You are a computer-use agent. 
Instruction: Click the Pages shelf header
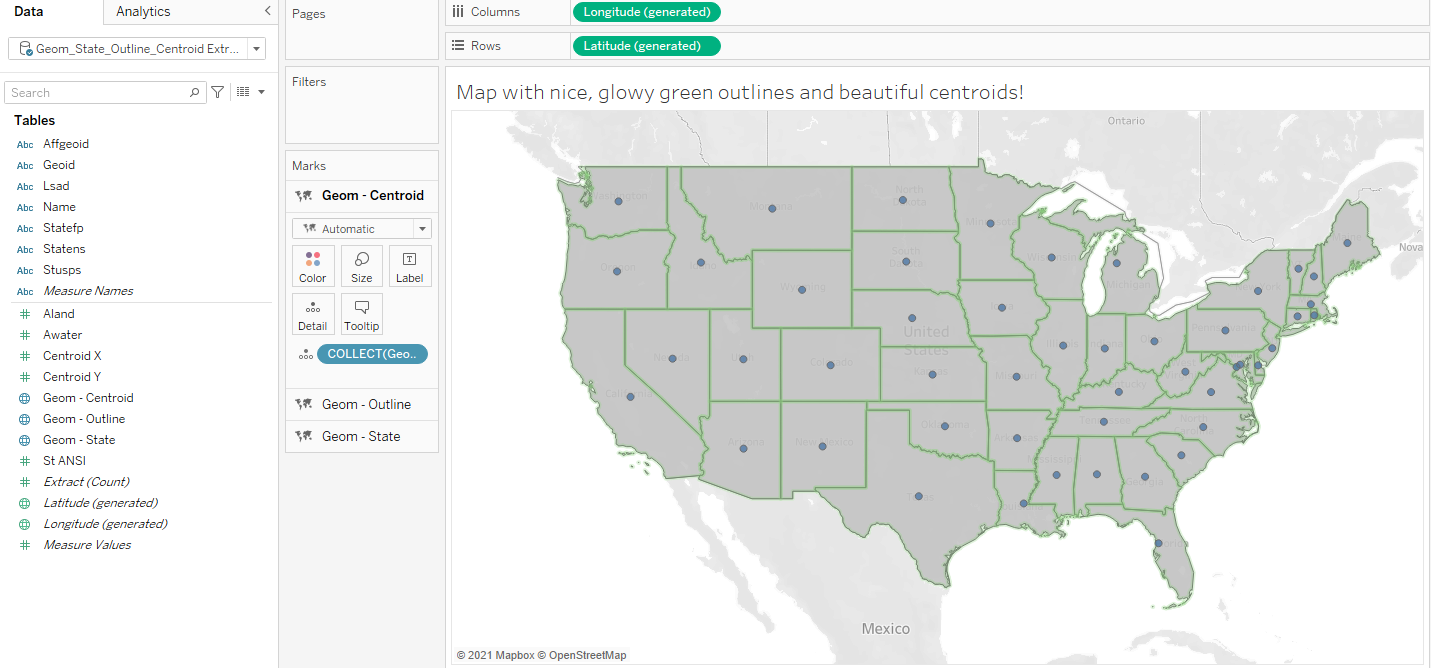coord(309,14)
